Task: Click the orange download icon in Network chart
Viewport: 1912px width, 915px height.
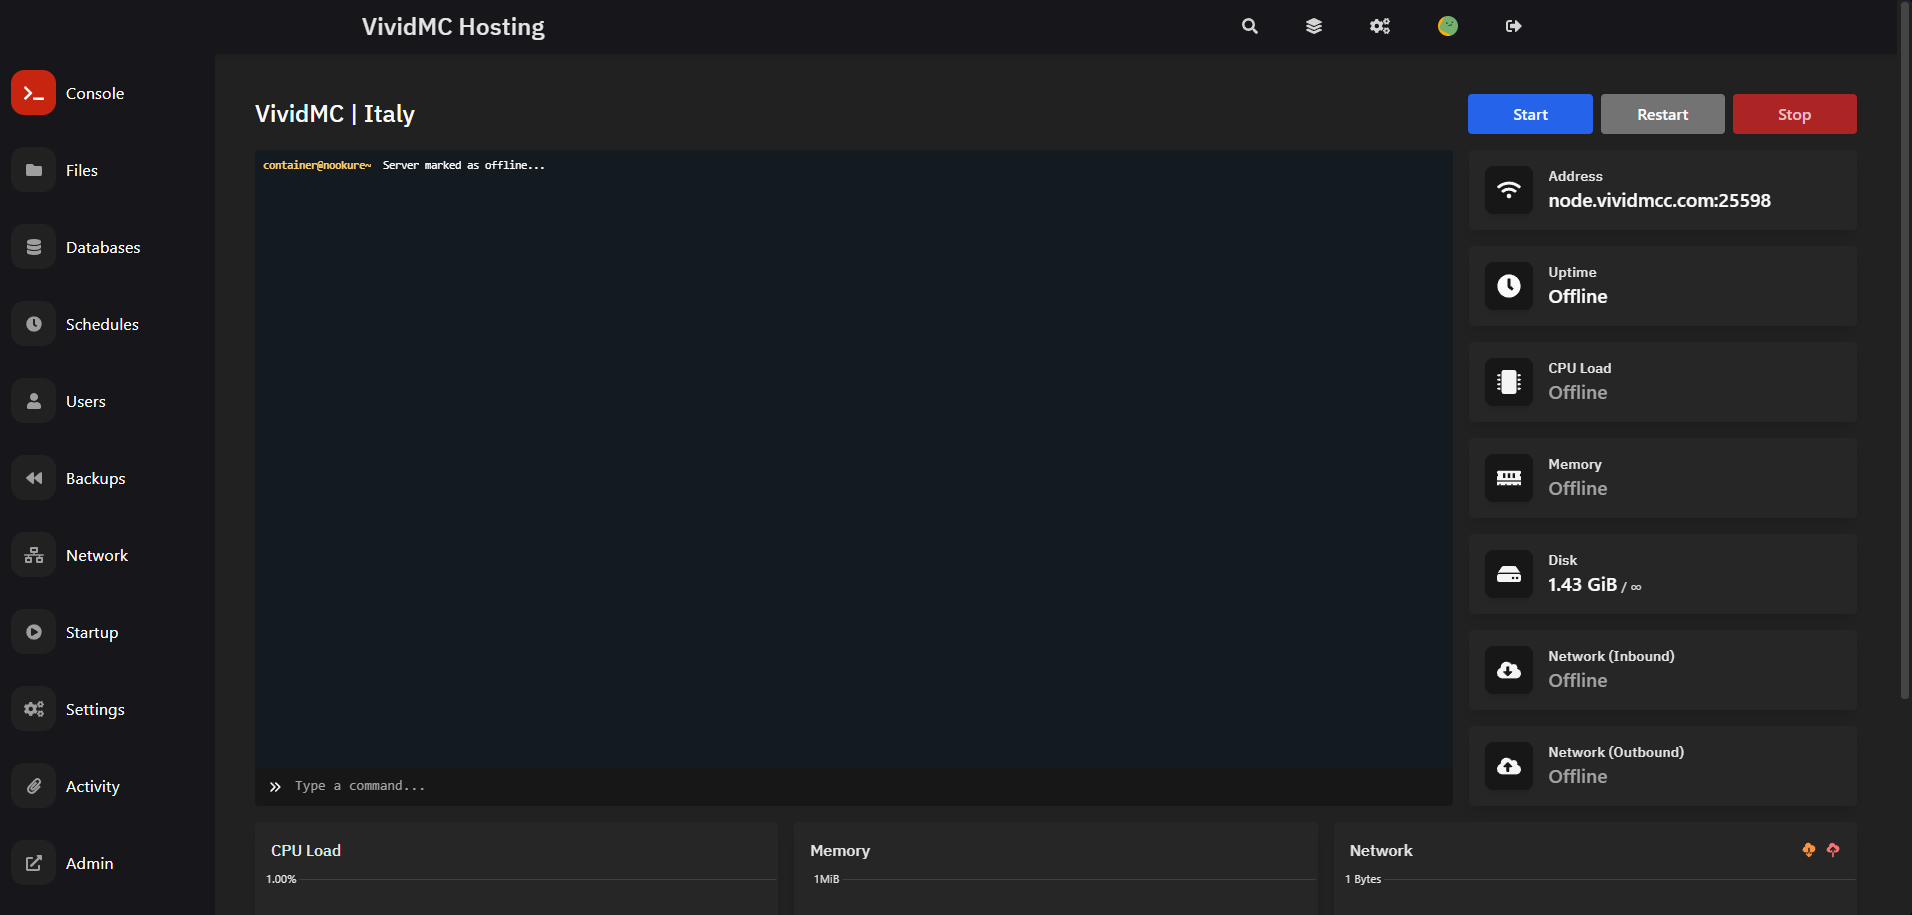Action: (1809, 849)
